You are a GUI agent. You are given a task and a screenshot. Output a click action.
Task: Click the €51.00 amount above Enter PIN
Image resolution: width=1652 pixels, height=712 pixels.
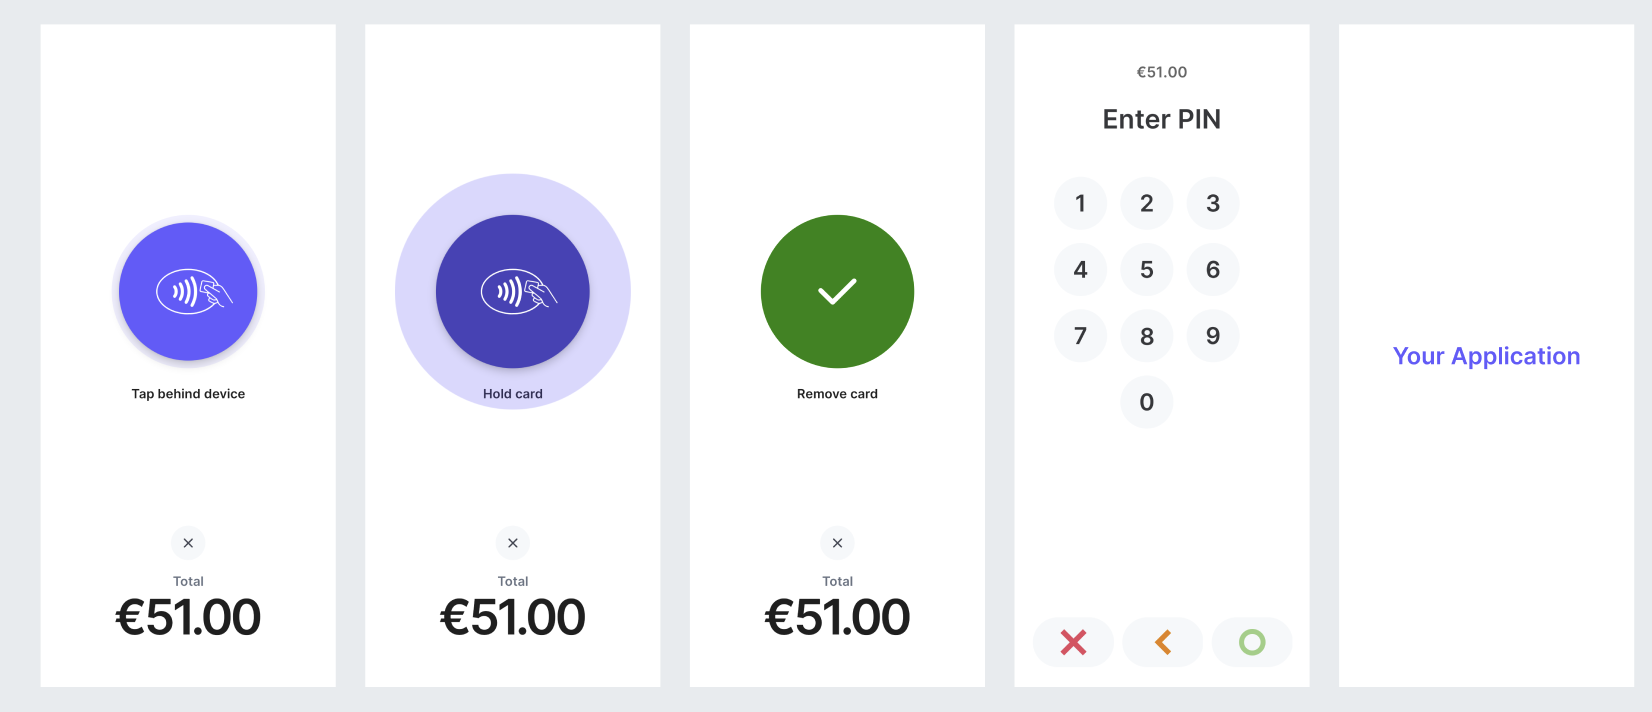click(x=1162, y=71)
